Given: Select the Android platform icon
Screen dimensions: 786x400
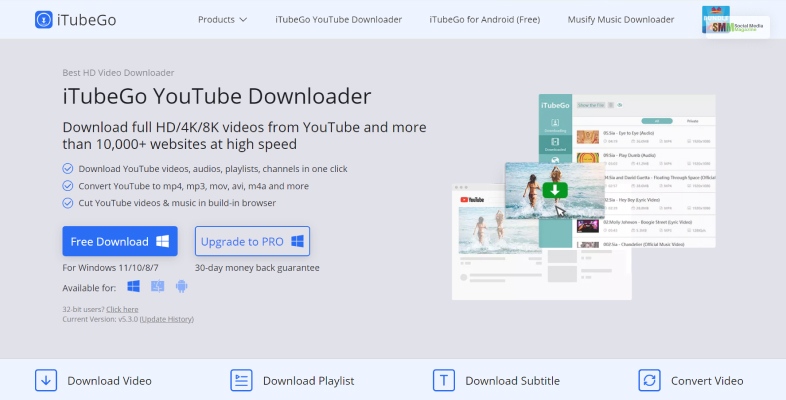Looking at the screenshot, I should point(181,286).
